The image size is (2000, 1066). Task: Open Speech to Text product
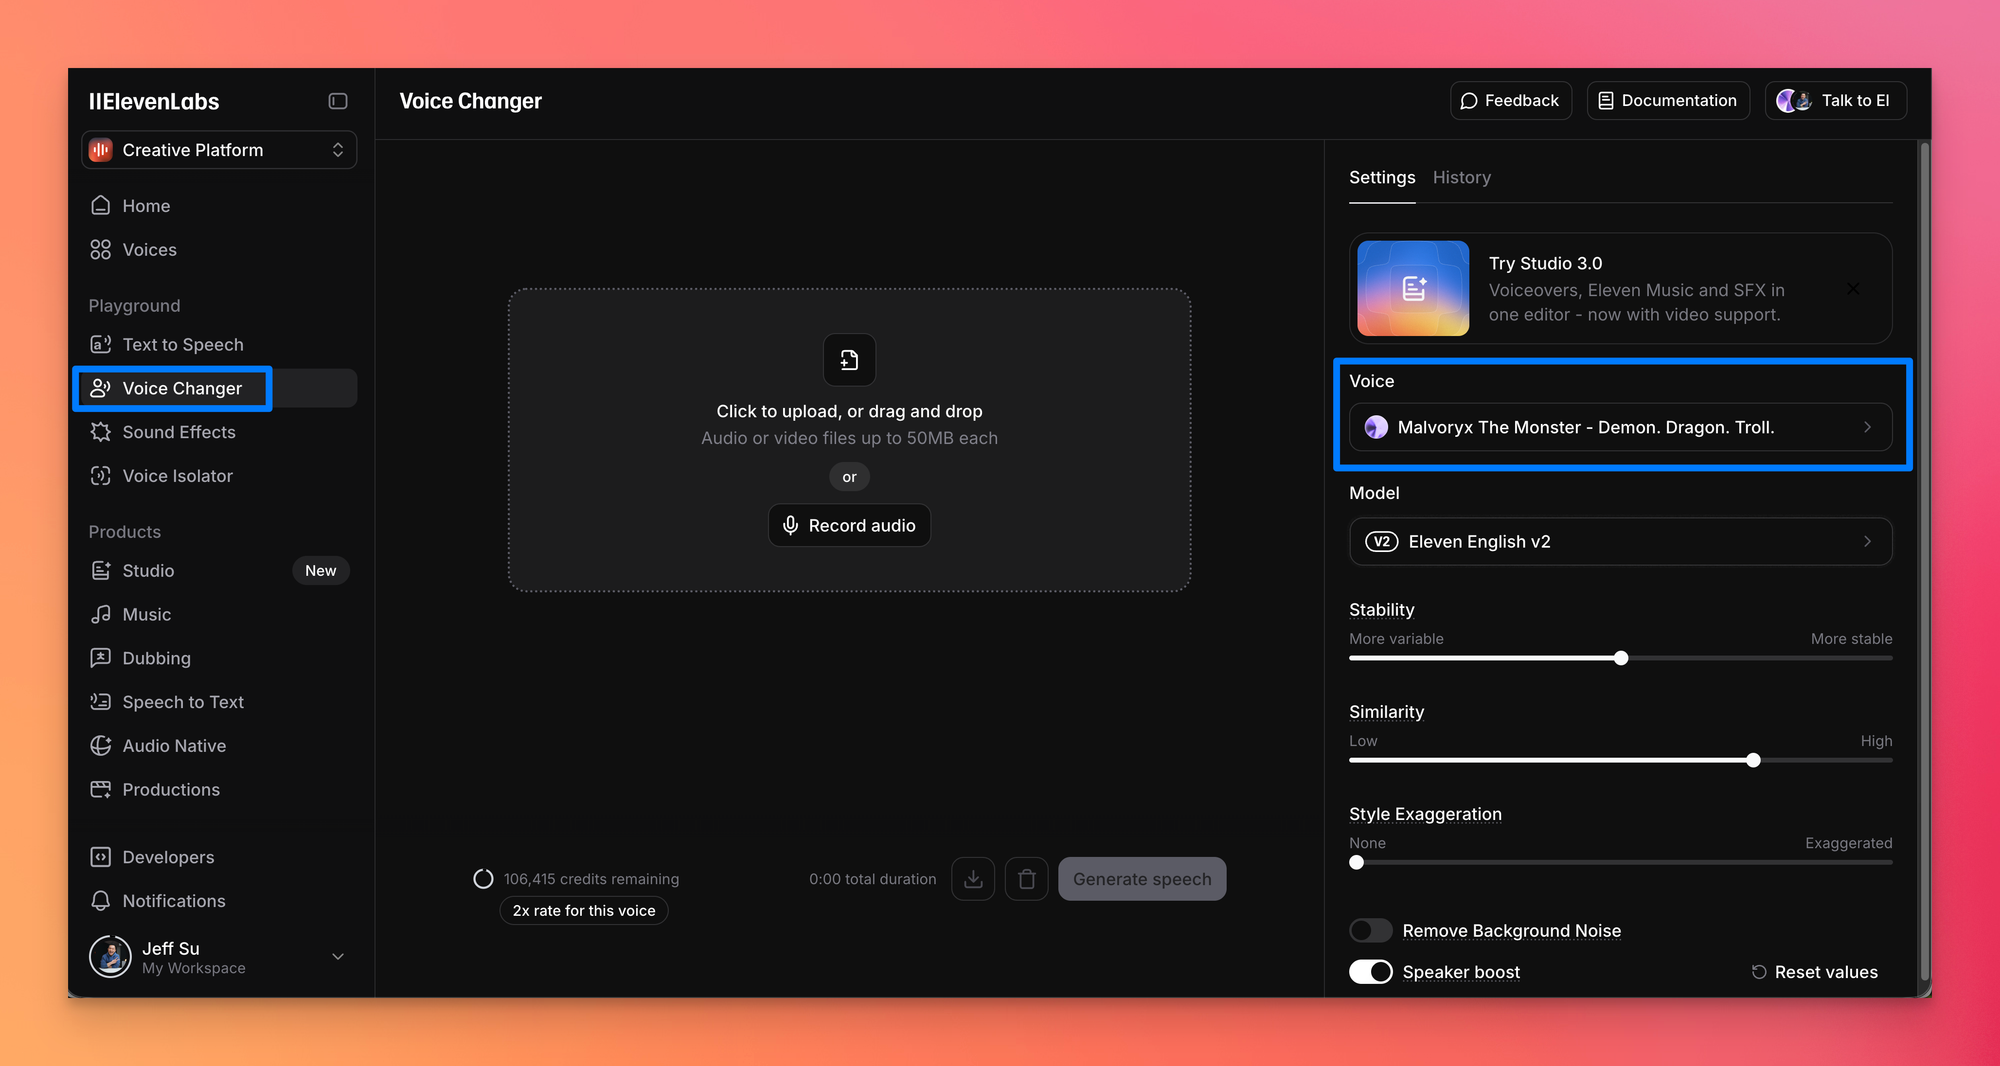(219, 702)
